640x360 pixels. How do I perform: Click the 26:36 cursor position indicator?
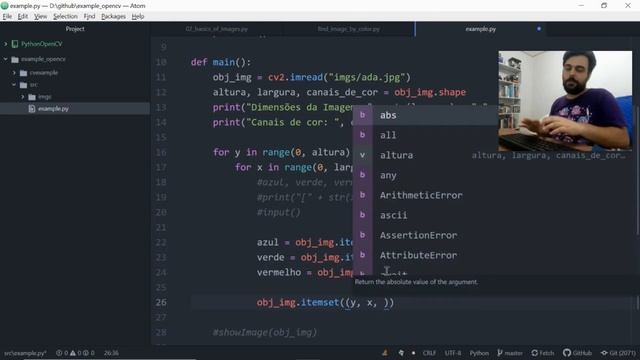tap(111, 353)
